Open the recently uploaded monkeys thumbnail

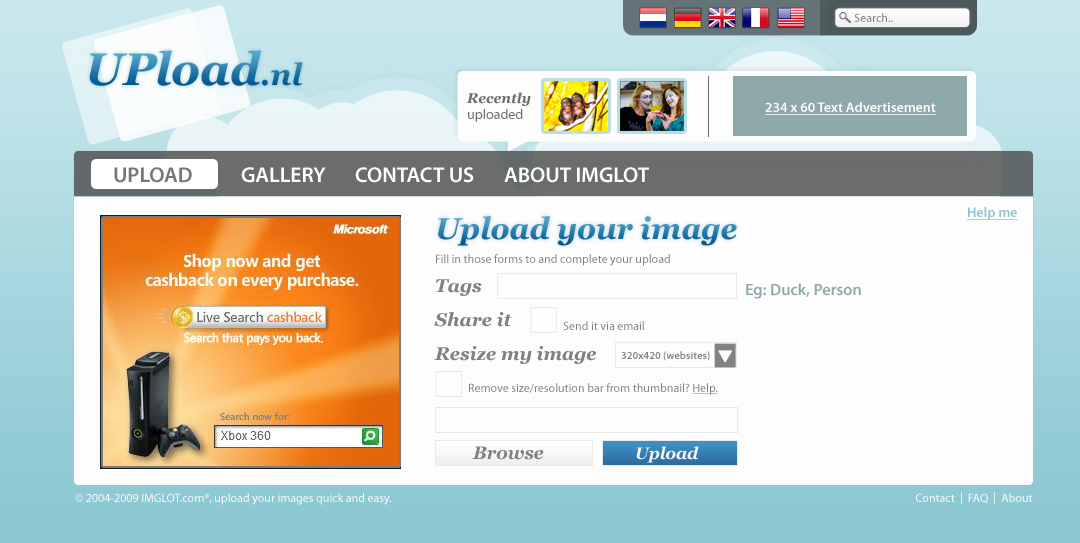pos(576,106)
